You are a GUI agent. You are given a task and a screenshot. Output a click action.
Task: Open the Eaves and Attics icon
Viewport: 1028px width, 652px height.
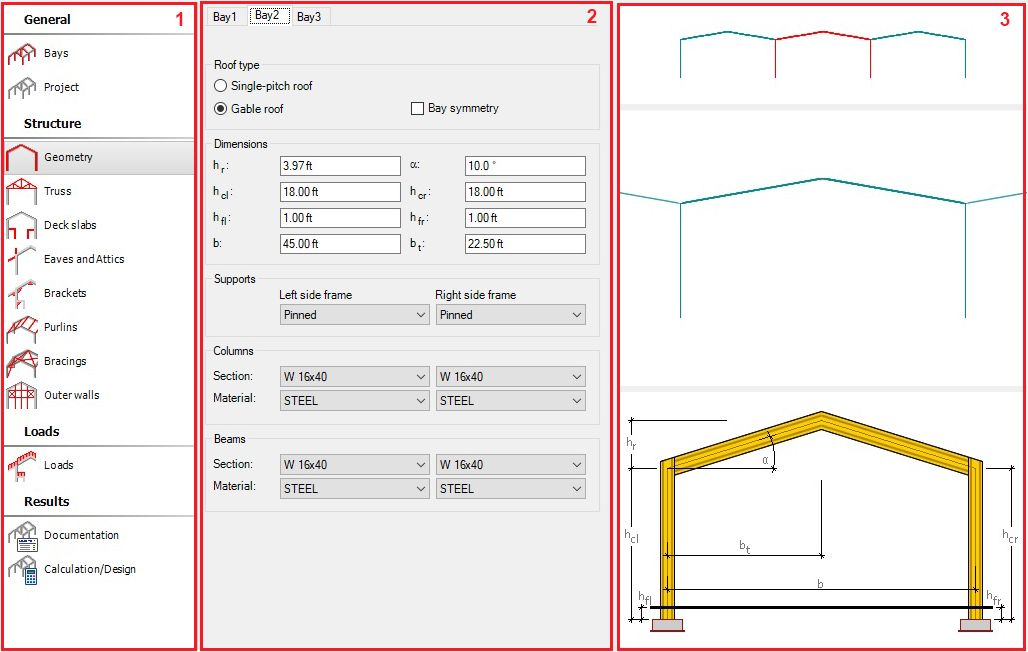coord(22,260)
